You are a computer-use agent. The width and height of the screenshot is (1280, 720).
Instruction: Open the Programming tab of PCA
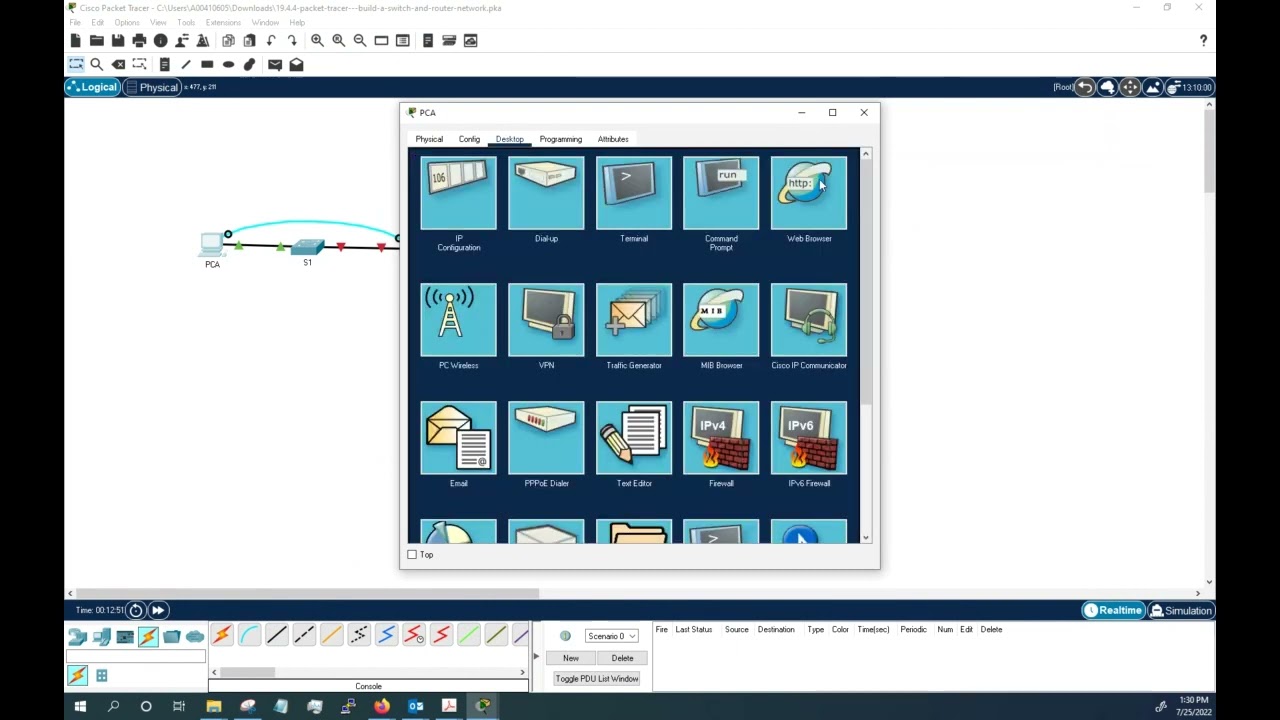[x=560, y=139]
